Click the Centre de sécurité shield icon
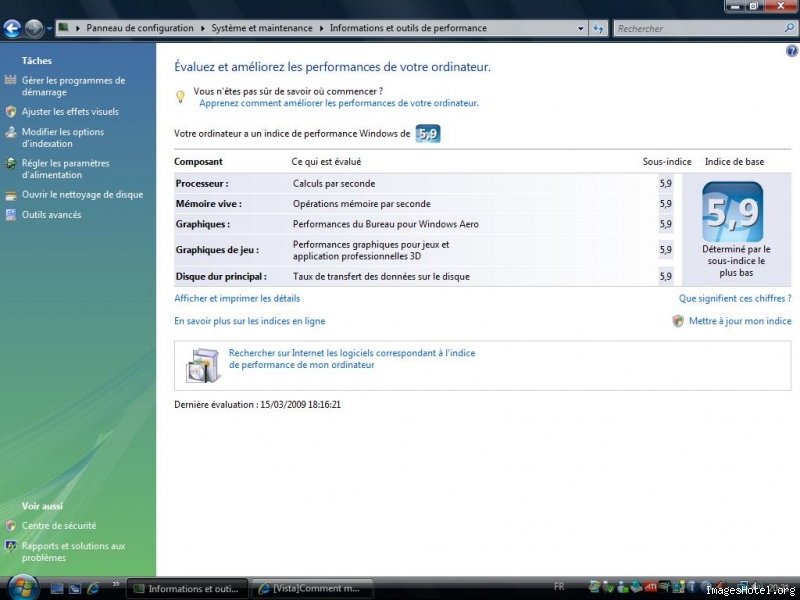The height and width of the screenshot is (600, 800). [11, 526]
